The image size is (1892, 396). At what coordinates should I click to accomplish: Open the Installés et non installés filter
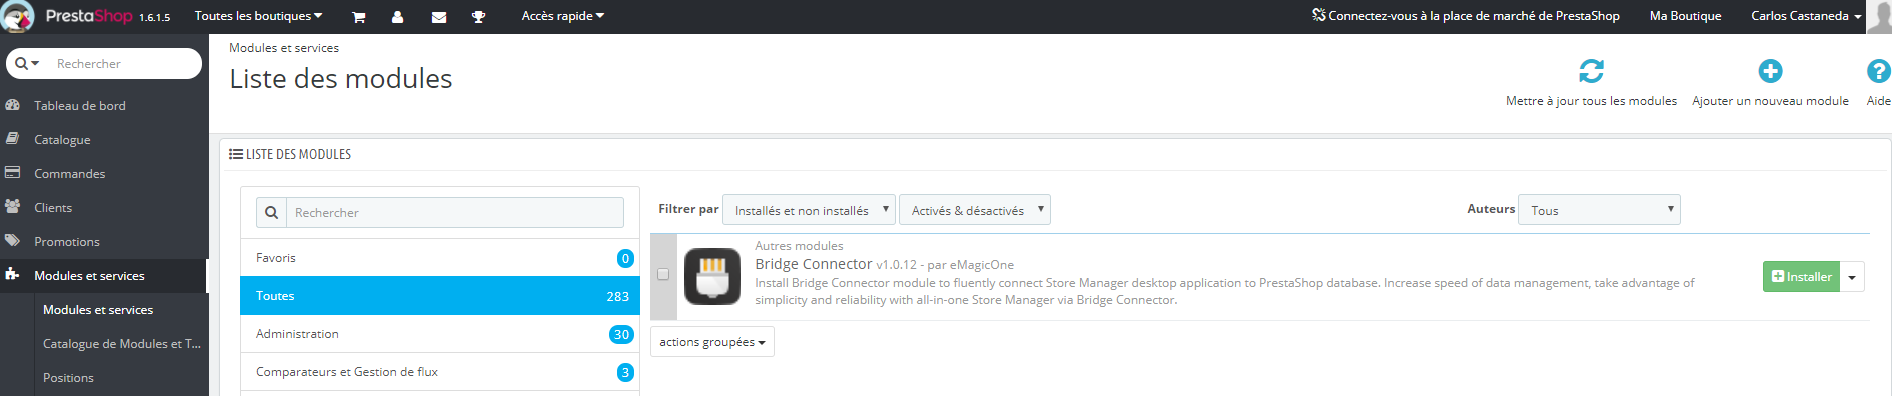808,210
